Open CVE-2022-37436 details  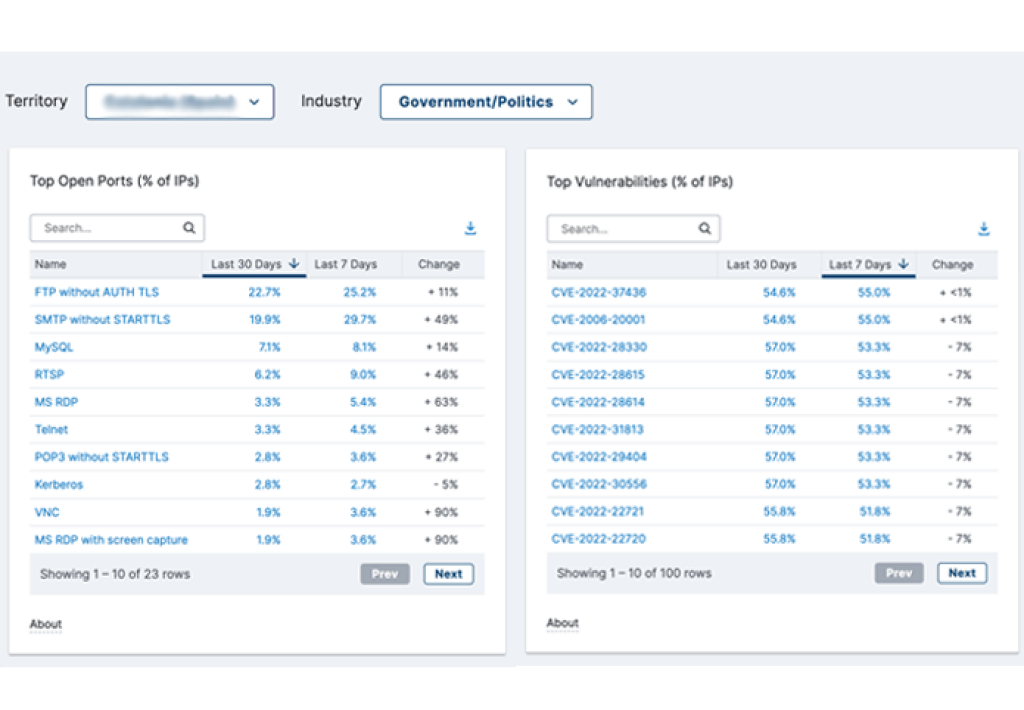597,292
